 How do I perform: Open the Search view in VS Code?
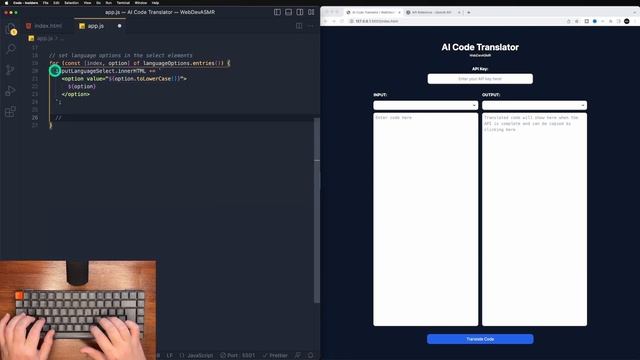click(11, 49)
